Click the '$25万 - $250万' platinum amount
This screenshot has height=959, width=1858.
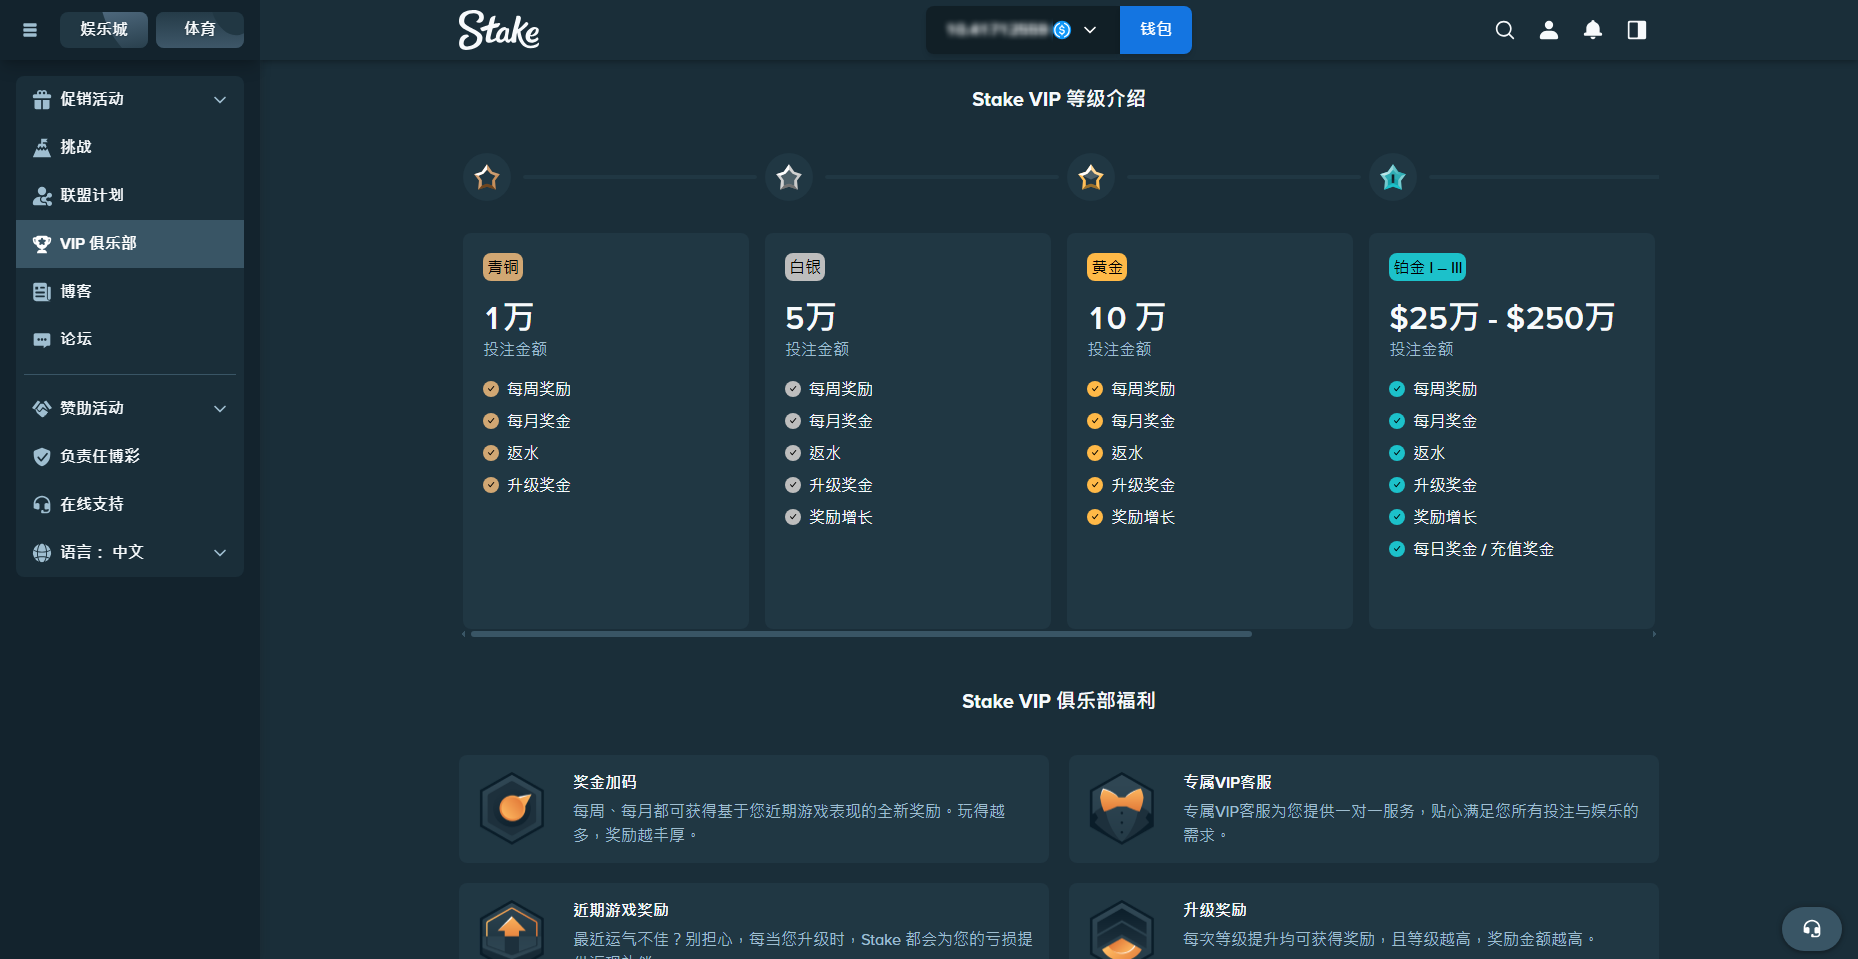point(1502,318)
